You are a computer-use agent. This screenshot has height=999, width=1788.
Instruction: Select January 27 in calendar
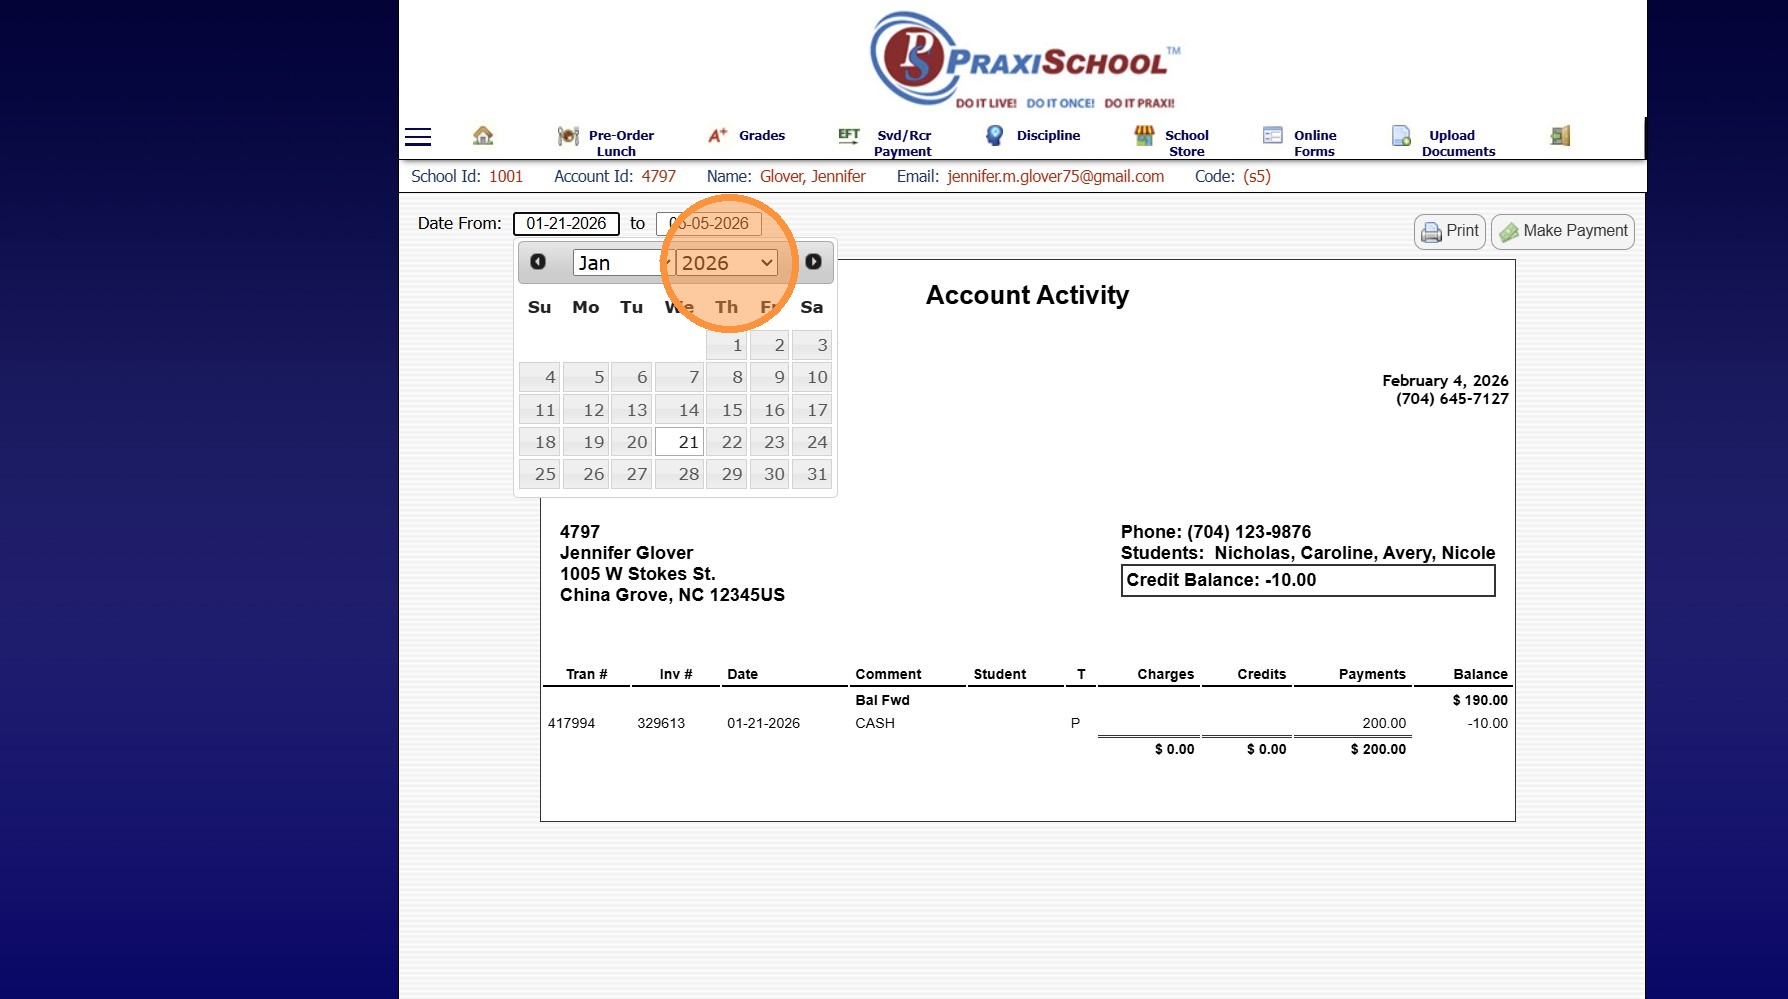632,474
